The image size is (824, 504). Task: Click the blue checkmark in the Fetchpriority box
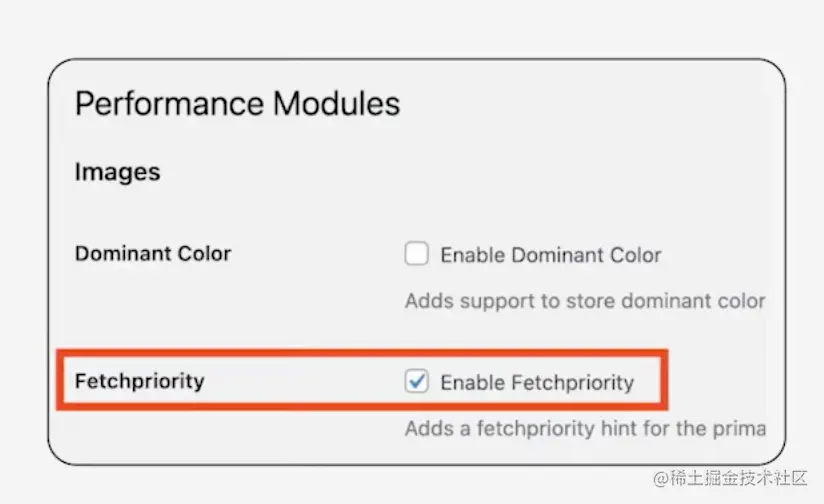[417, 381]
